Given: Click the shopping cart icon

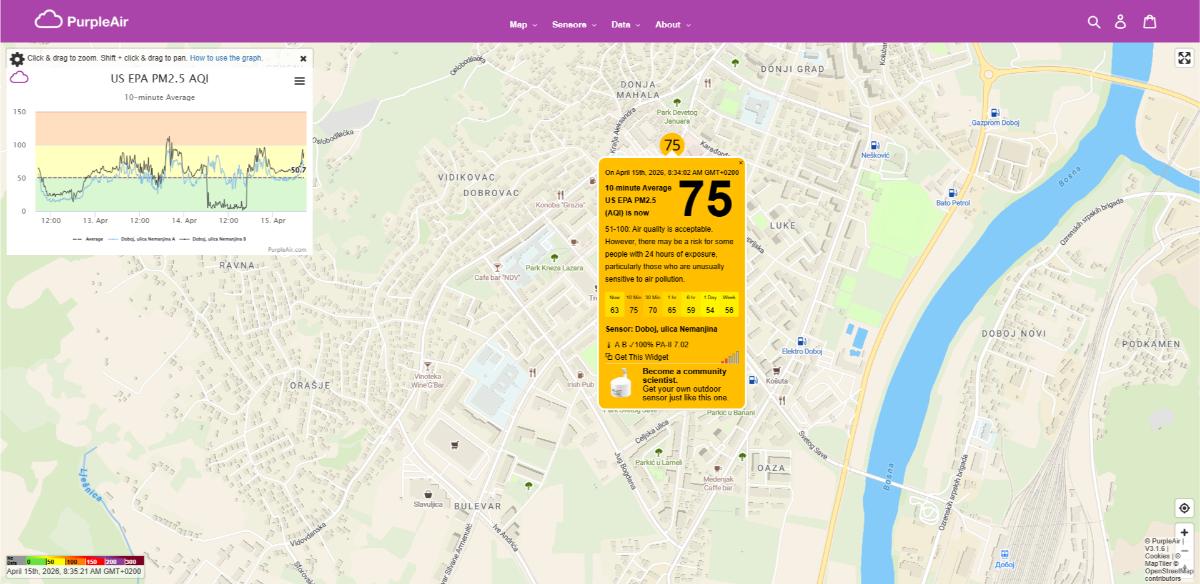Looking at the screenshot, I should coord(1150,19).
